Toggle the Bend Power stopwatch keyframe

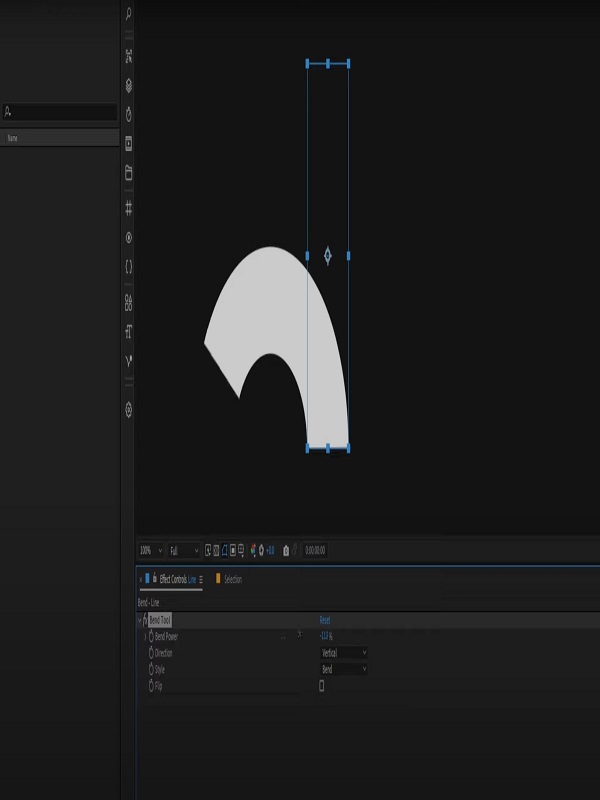[x=151, y=637]
